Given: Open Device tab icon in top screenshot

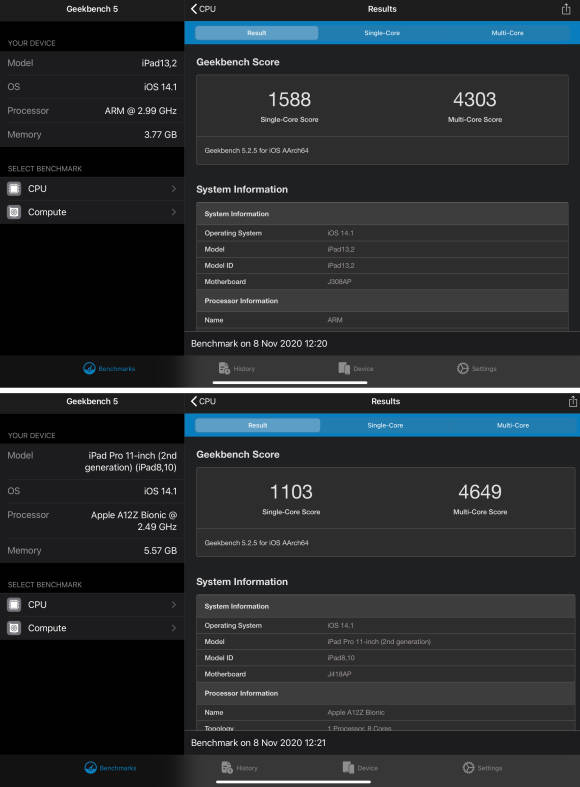Looking at the screenshot, I should (344, 368).
